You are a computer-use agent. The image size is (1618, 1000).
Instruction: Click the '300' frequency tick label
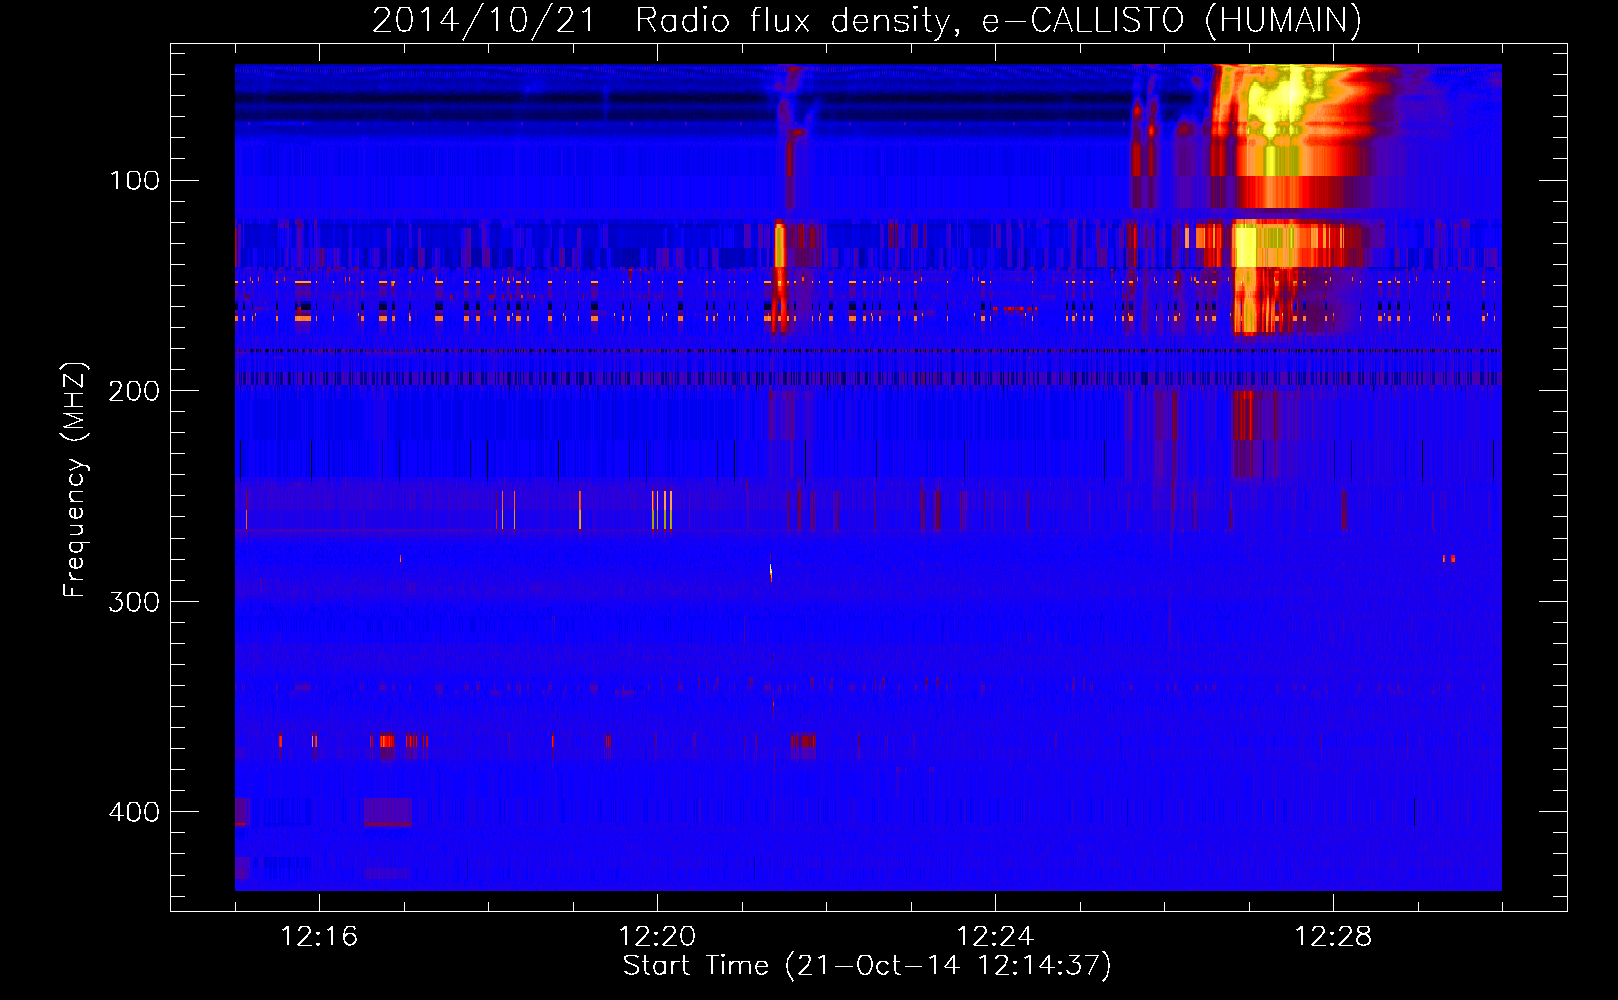coord(134,601)
